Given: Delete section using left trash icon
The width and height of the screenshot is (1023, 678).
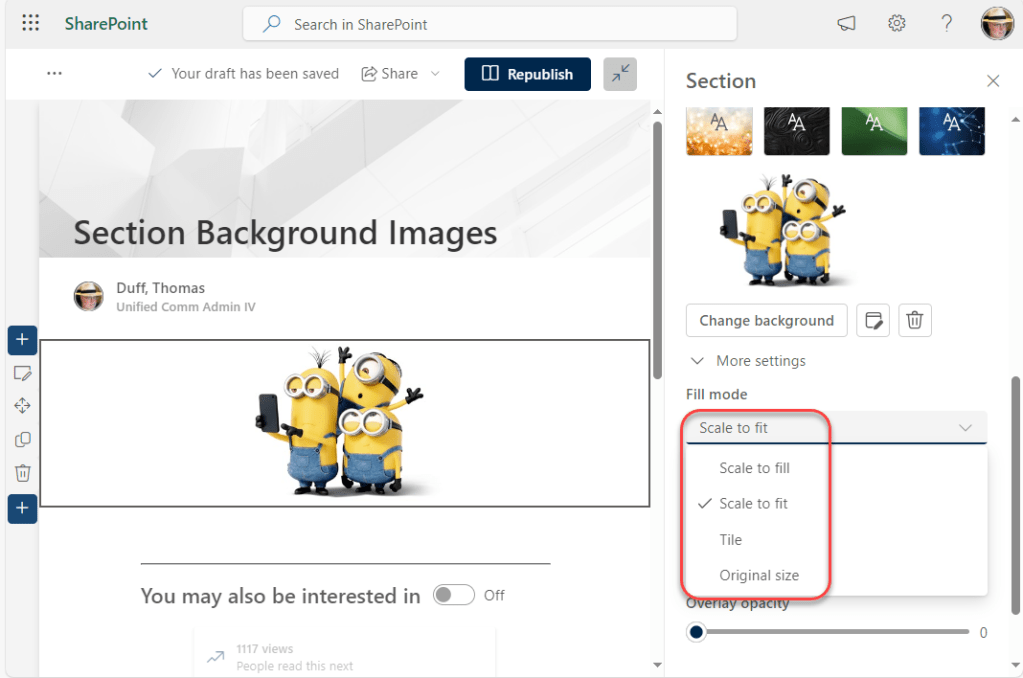Looking at the screenshot, I should pyautogui.click(x=23, y=473).
